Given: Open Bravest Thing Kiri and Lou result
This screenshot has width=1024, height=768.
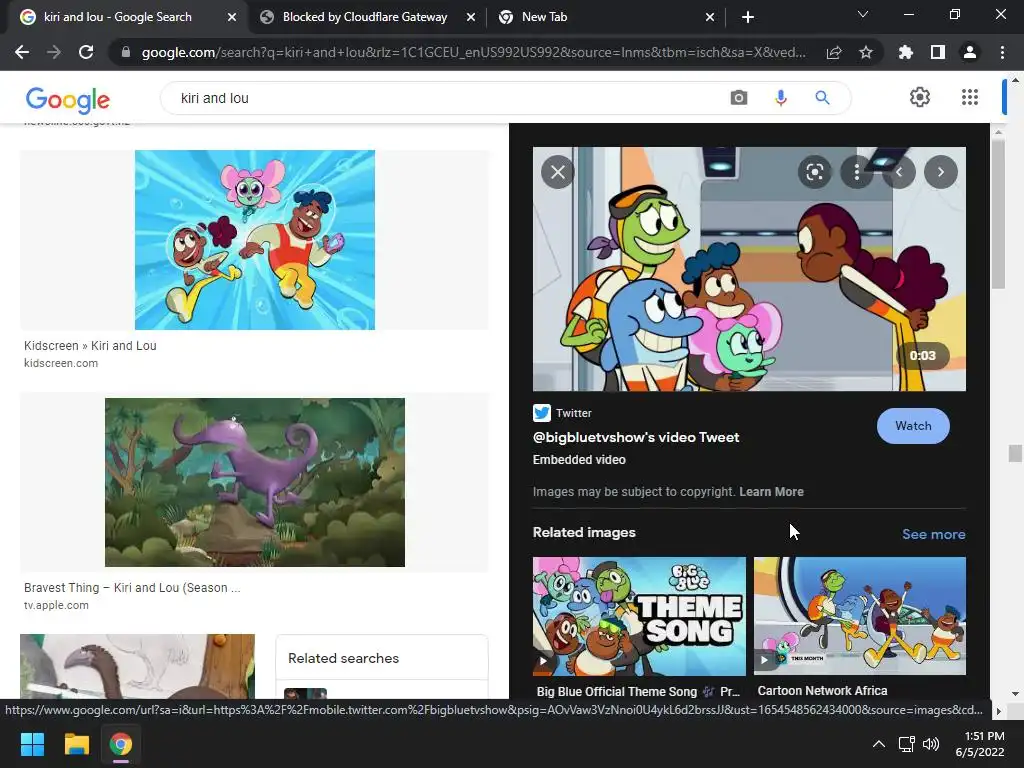Looking at the screenshot, I should click(132, 588).
